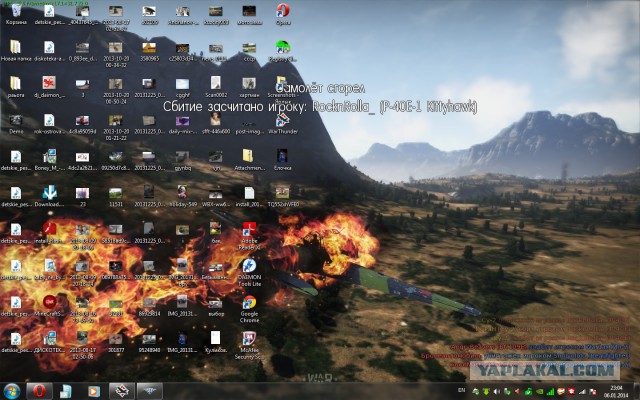Open the TQ552xWFR0 image thumbnail
Screen dimensions: 640x400
coord(282,196)
